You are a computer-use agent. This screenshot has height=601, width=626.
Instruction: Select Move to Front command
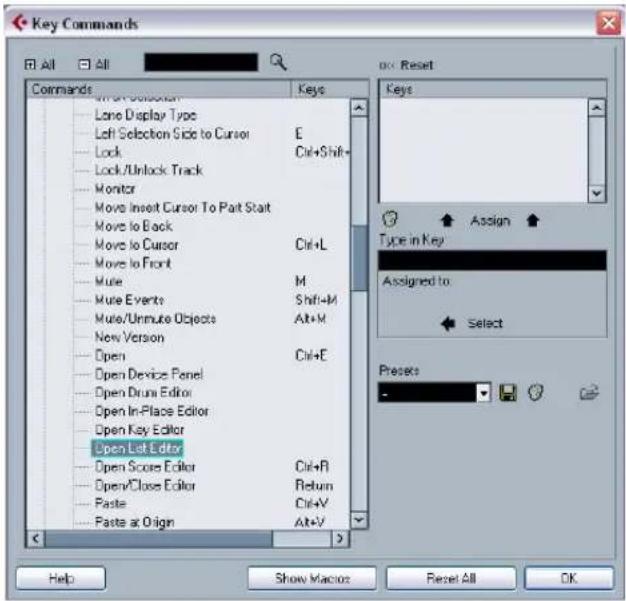coord(133,263)
